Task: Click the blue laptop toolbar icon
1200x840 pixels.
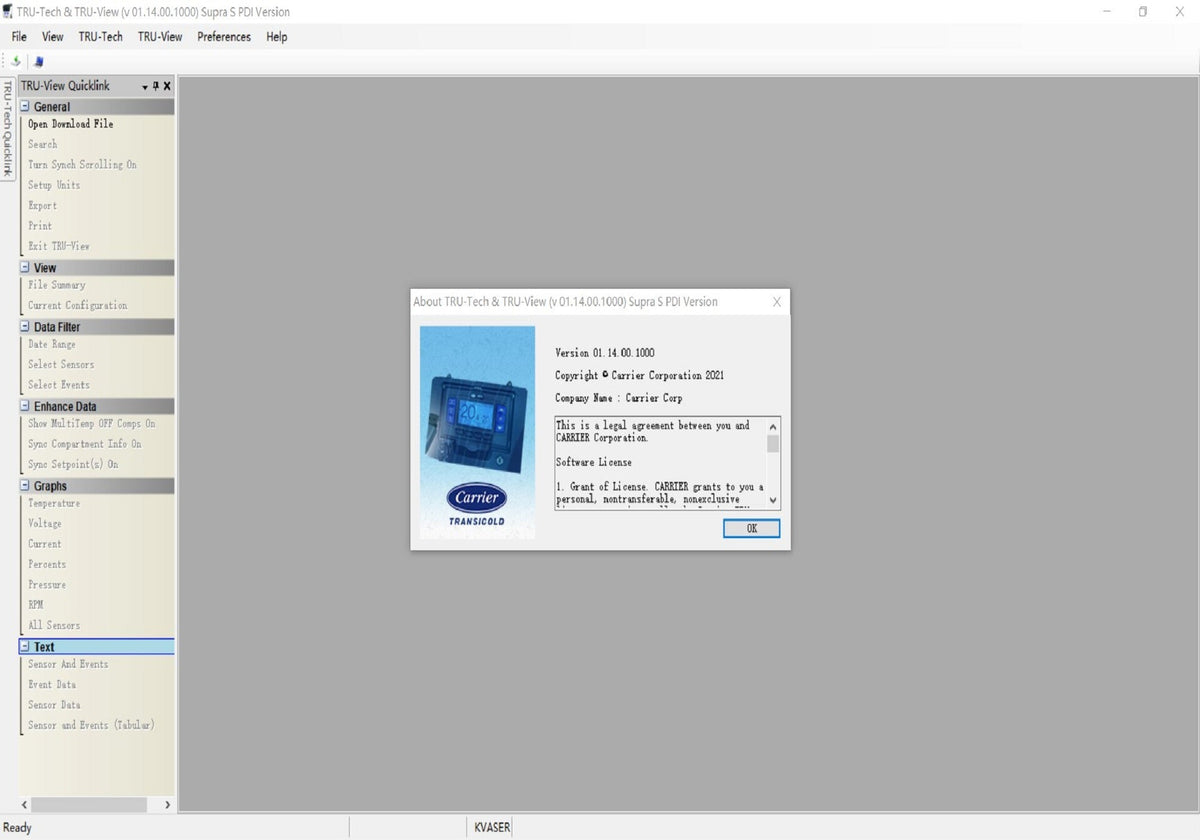Action: click(x=39, y=61)
